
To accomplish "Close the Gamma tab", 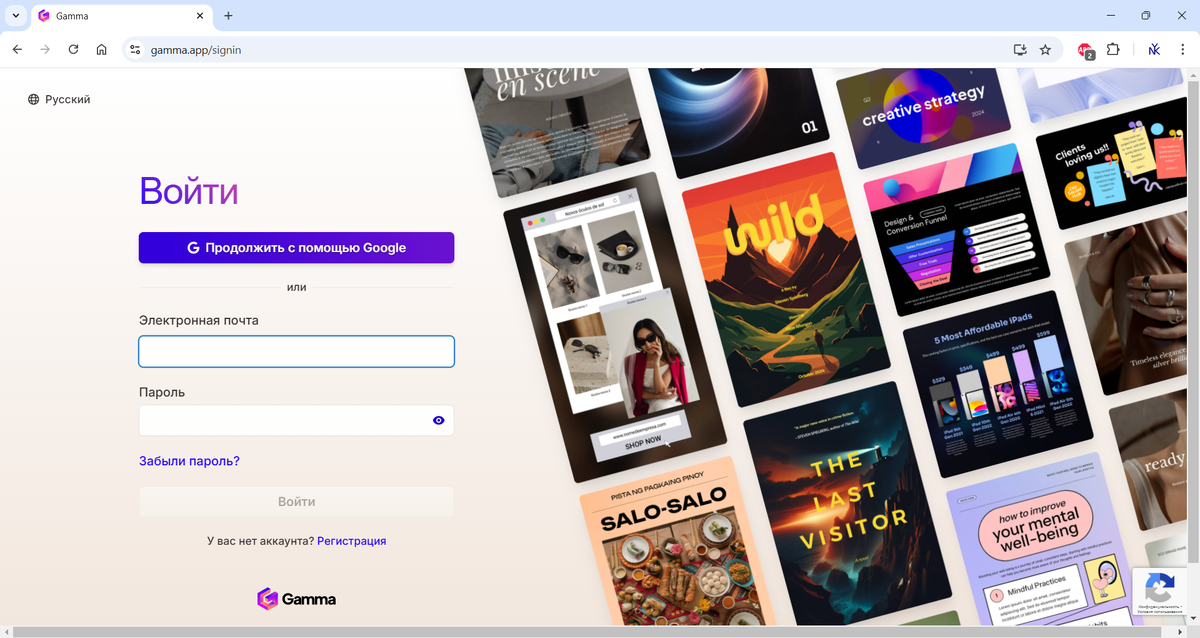I will click(199, 16).
